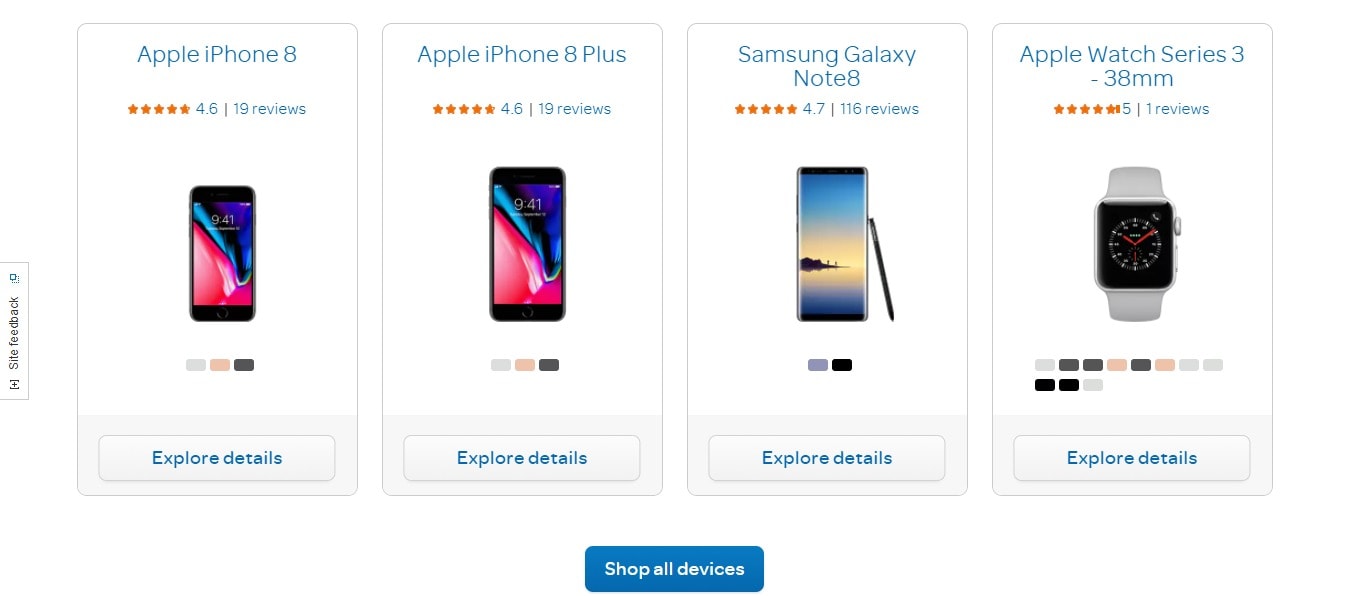Click the Apple Watch Series 3 star rating

[1085, 109]
